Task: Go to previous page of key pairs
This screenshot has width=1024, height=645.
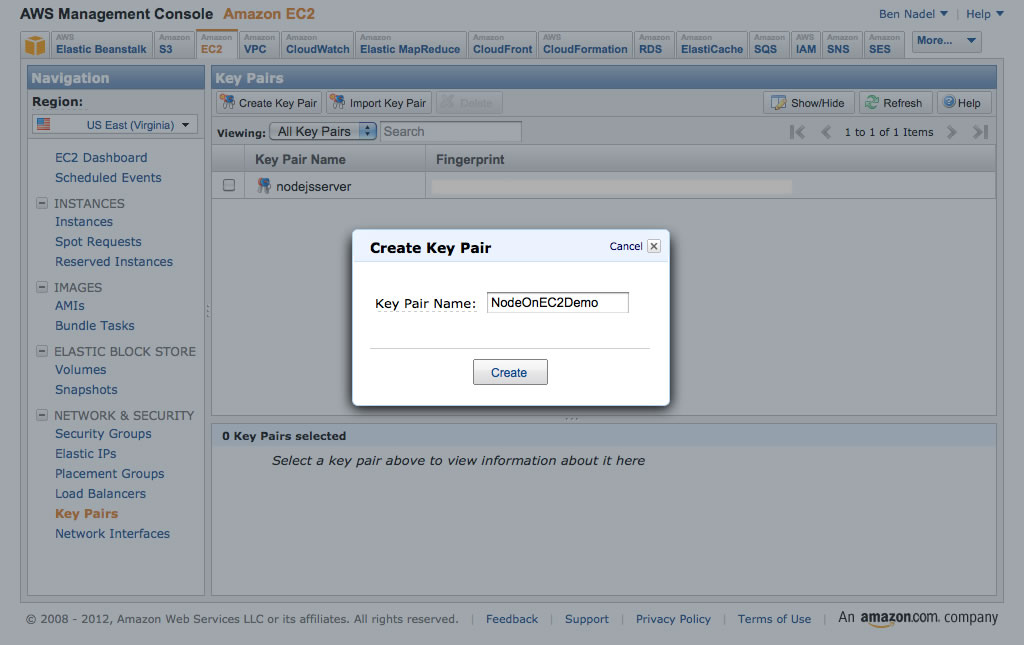Action: pyautogui.click(x=826, y=132)
